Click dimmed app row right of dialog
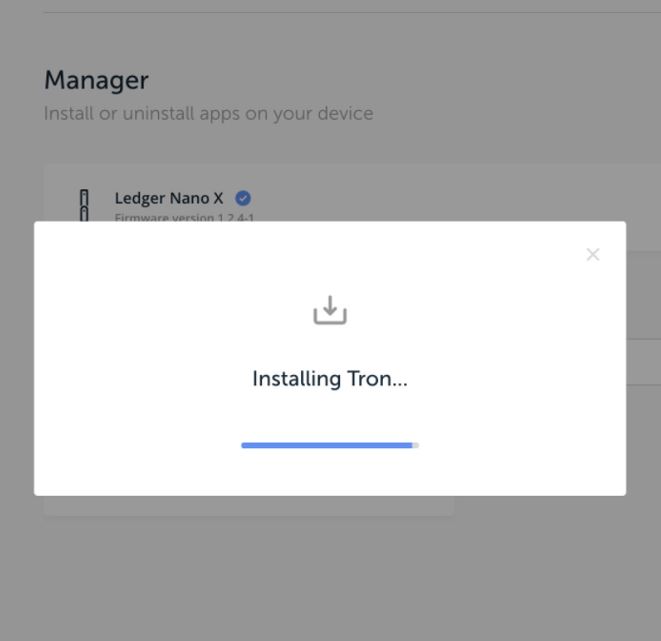The image size is (661, 641). pyautogui.click(x=643, y=295)
